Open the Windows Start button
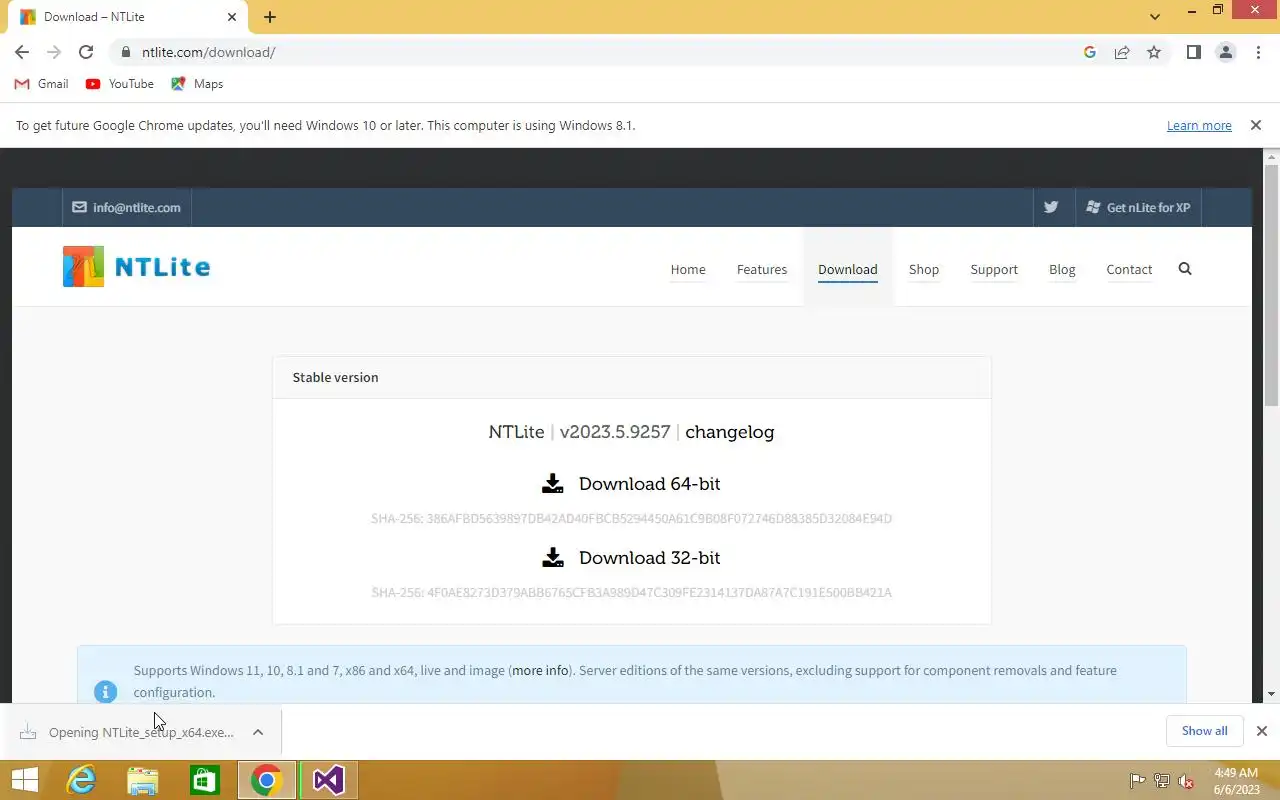The width and height of the screenshot is (1280, 800). pos(24,780)
